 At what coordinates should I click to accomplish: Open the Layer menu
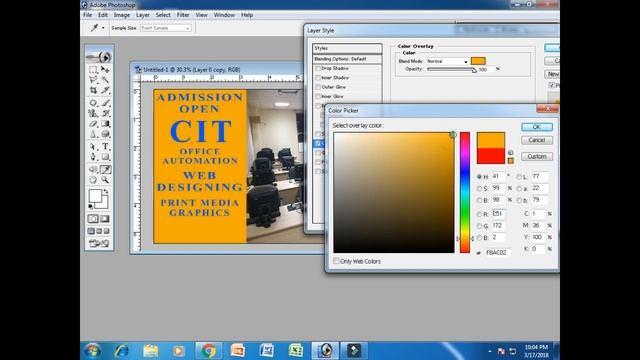click(x=142, y=15)
